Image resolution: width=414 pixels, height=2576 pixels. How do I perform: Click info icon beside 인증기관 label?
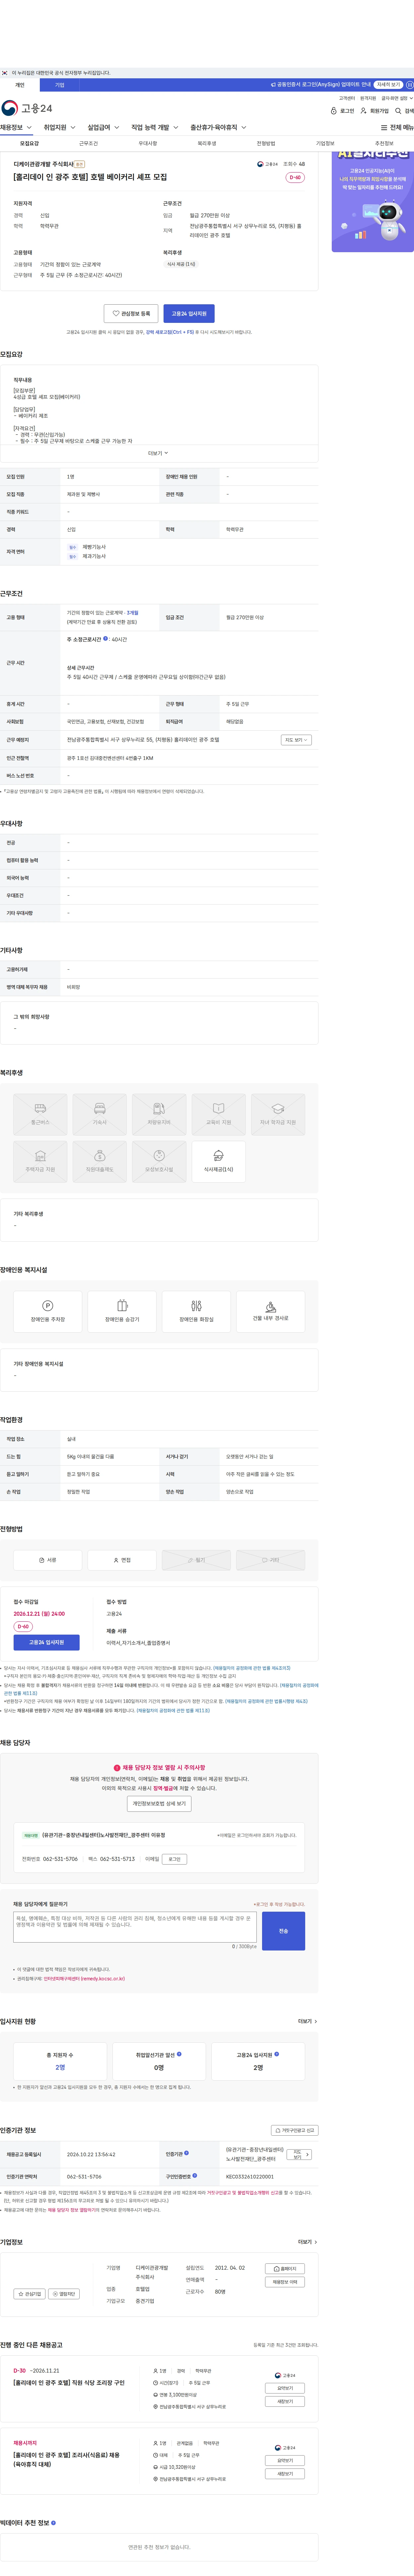point(186,2153)
